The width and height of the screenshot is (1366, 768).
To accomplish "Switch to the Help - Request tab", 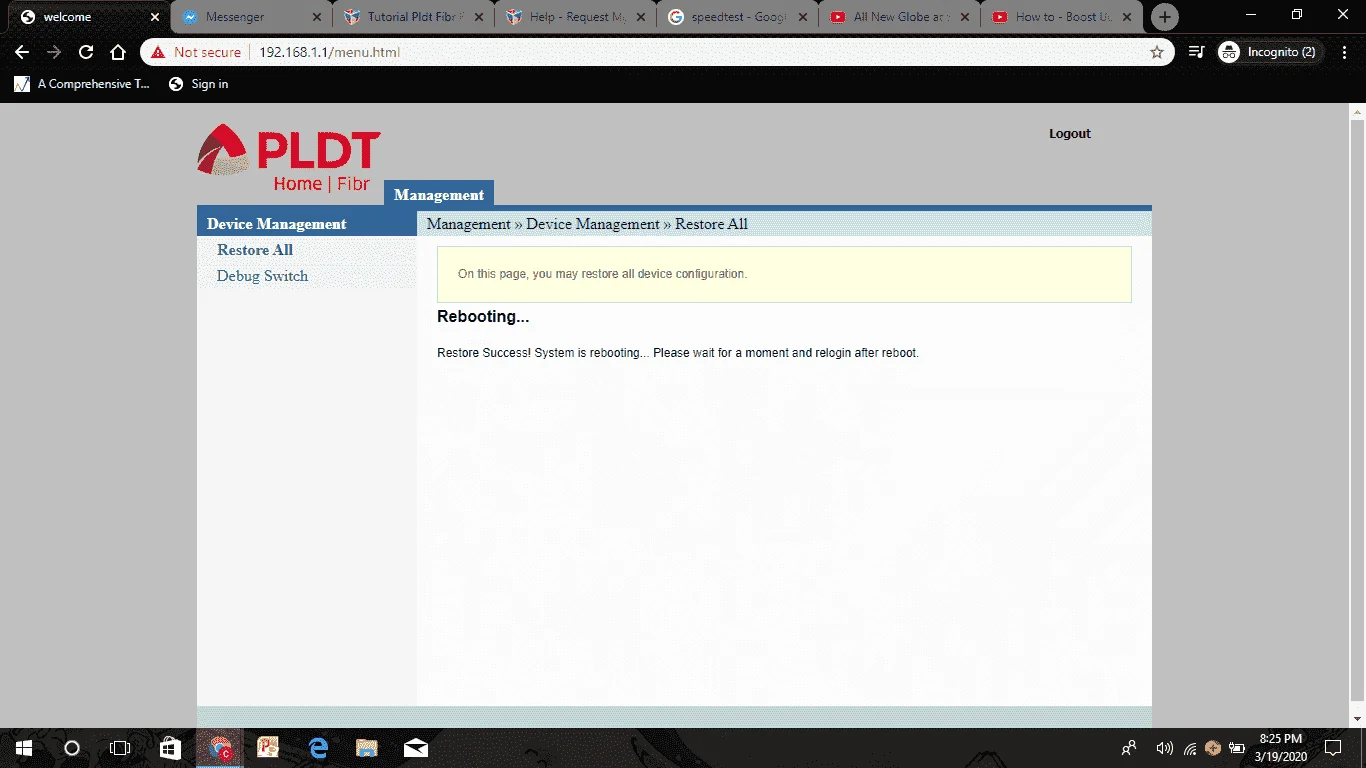I will 577,17.
